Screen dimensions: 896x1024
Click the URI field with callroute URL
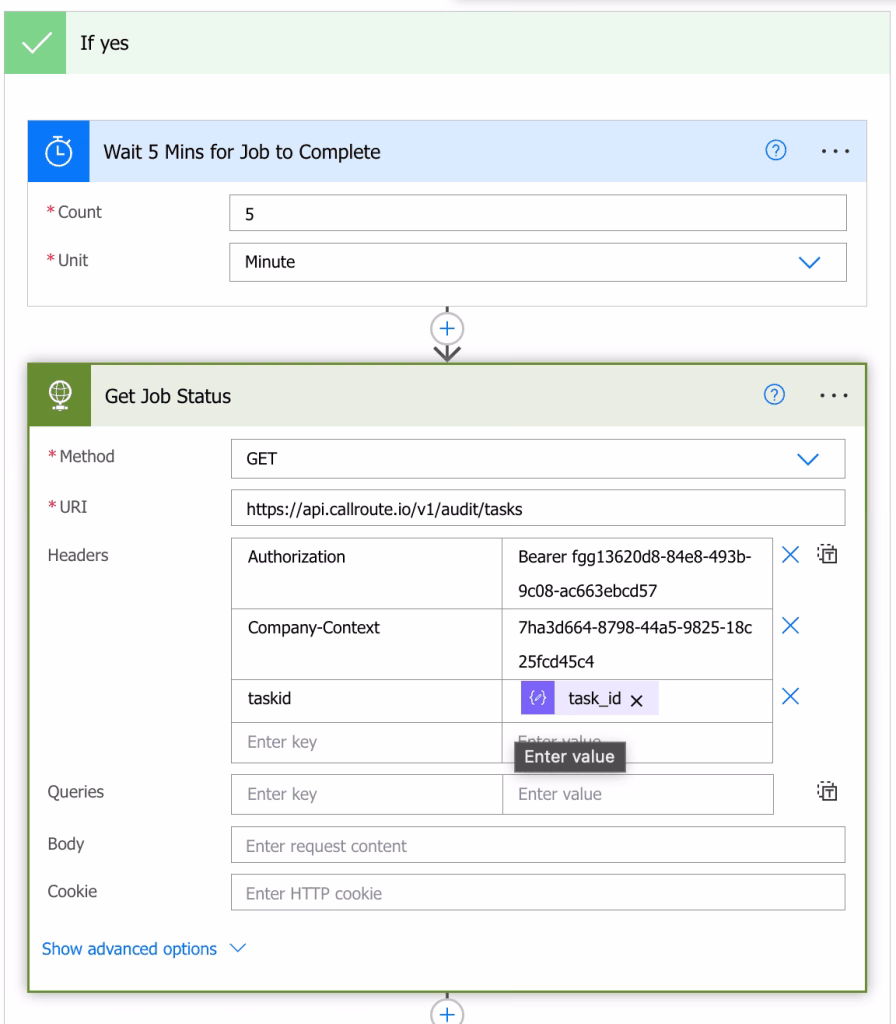pos(540,505)
